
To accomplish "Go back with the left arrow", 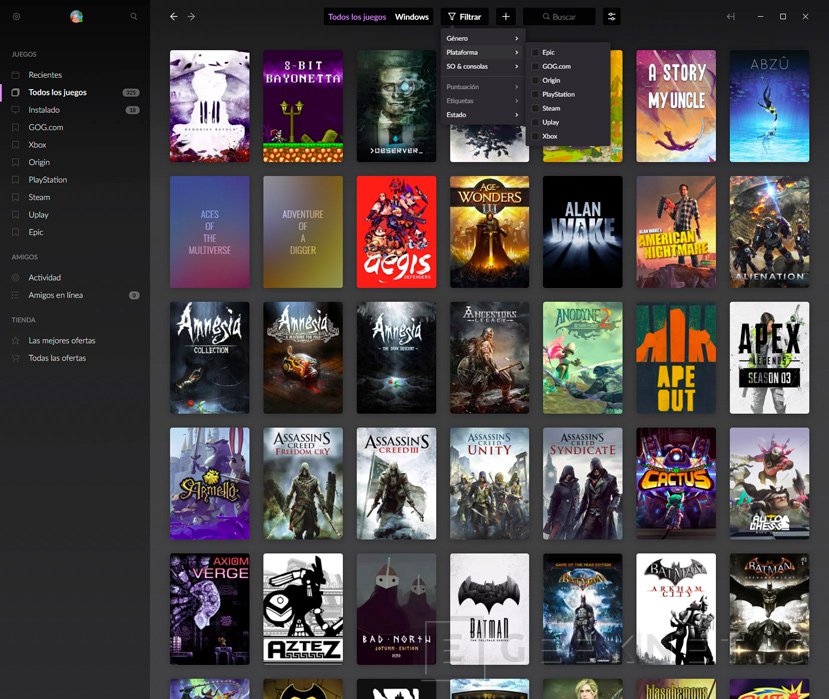I will click(x=174, y=17).
